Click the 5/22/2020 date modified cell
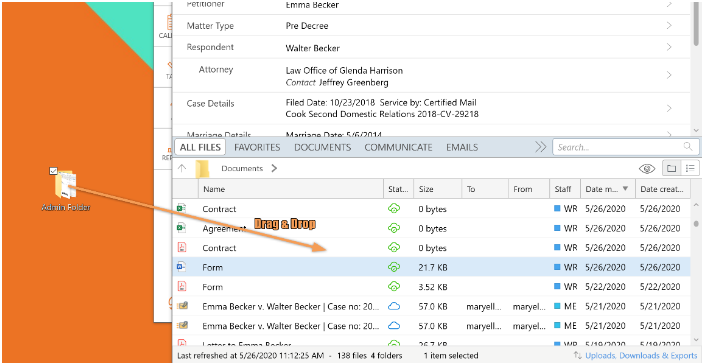The image size is (709, 363). [605, 287]
